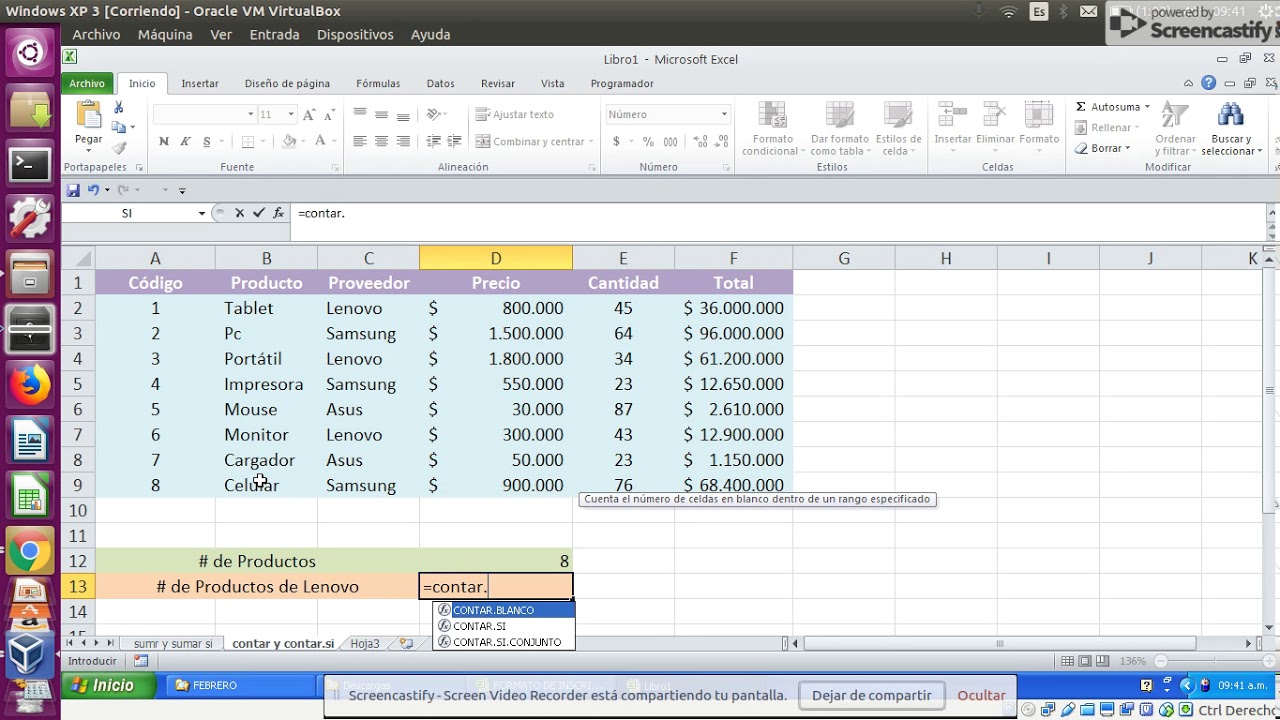Click the text orientation icon
The image size is (1280, 720).
coord(435,114)
